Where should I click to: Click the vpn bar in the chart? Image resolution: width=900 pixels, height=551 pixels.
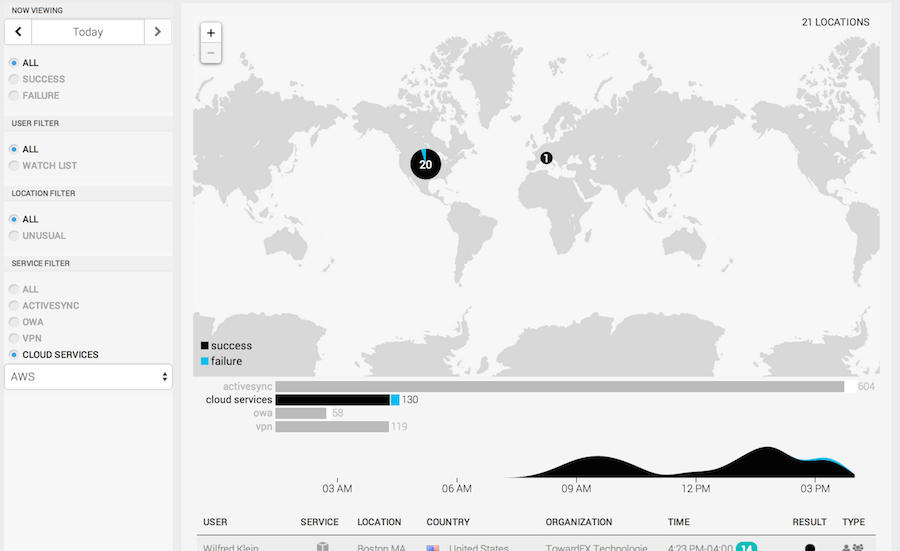pos(331,427)
